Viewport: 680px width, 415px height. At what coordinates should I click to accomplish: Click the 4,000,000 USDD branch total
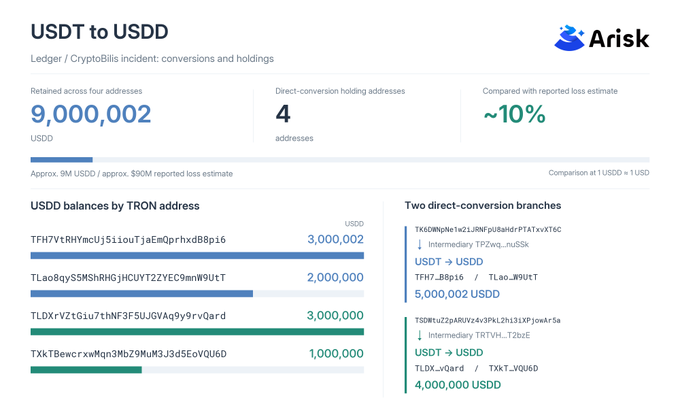[x=458, y=385]
